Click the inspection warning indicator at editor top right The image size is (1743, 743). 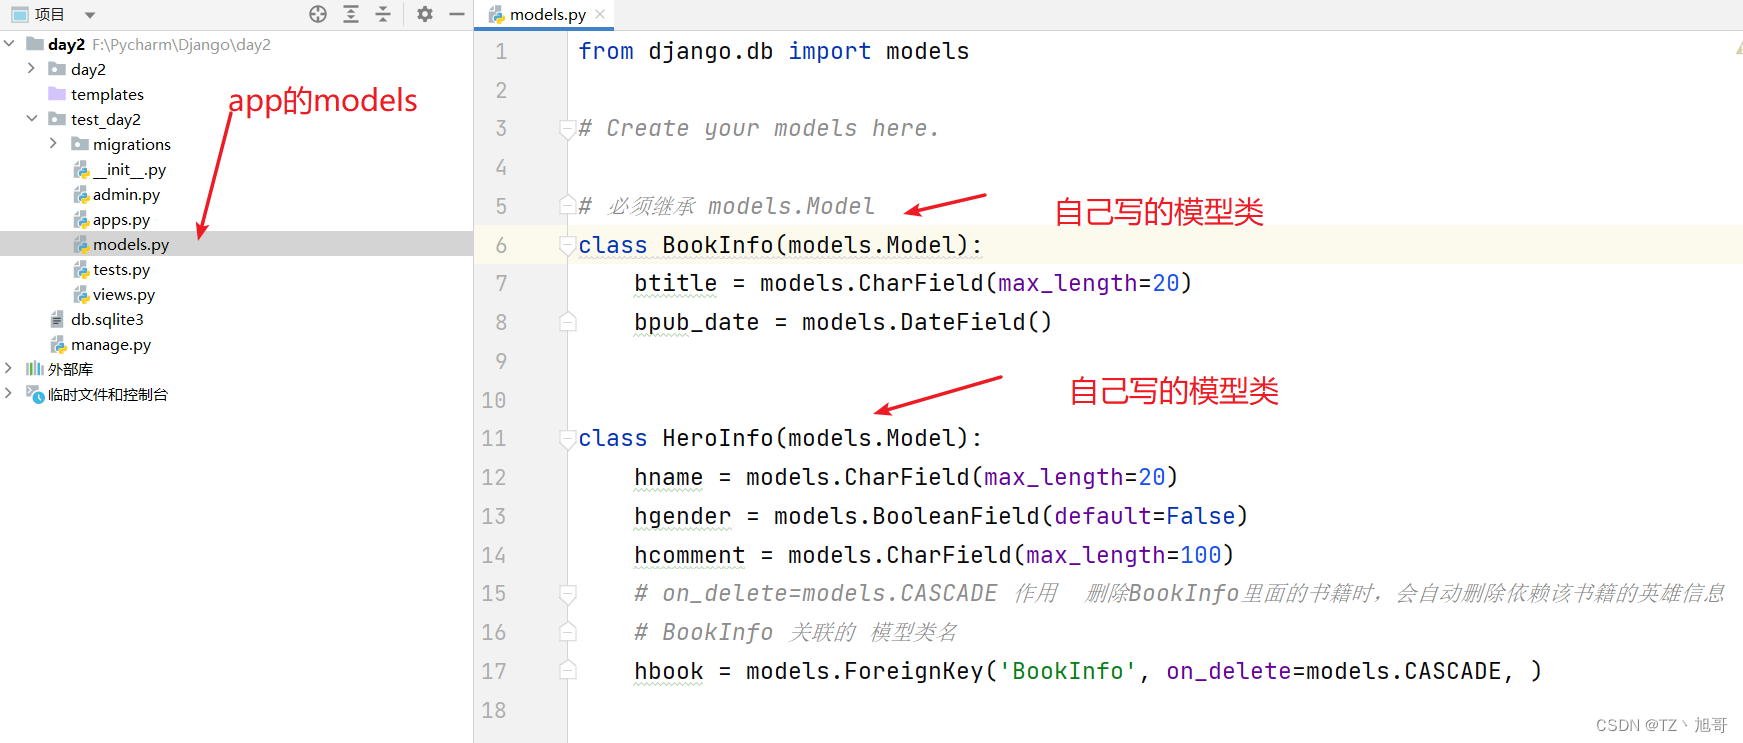pos(1738,47)
